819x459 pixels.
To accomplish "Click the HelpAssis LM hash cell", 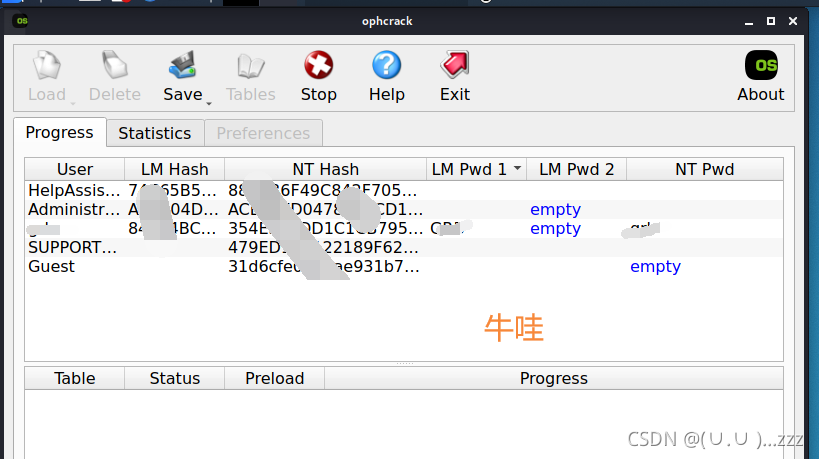I will pyautogui.click(x=172, y=191).
